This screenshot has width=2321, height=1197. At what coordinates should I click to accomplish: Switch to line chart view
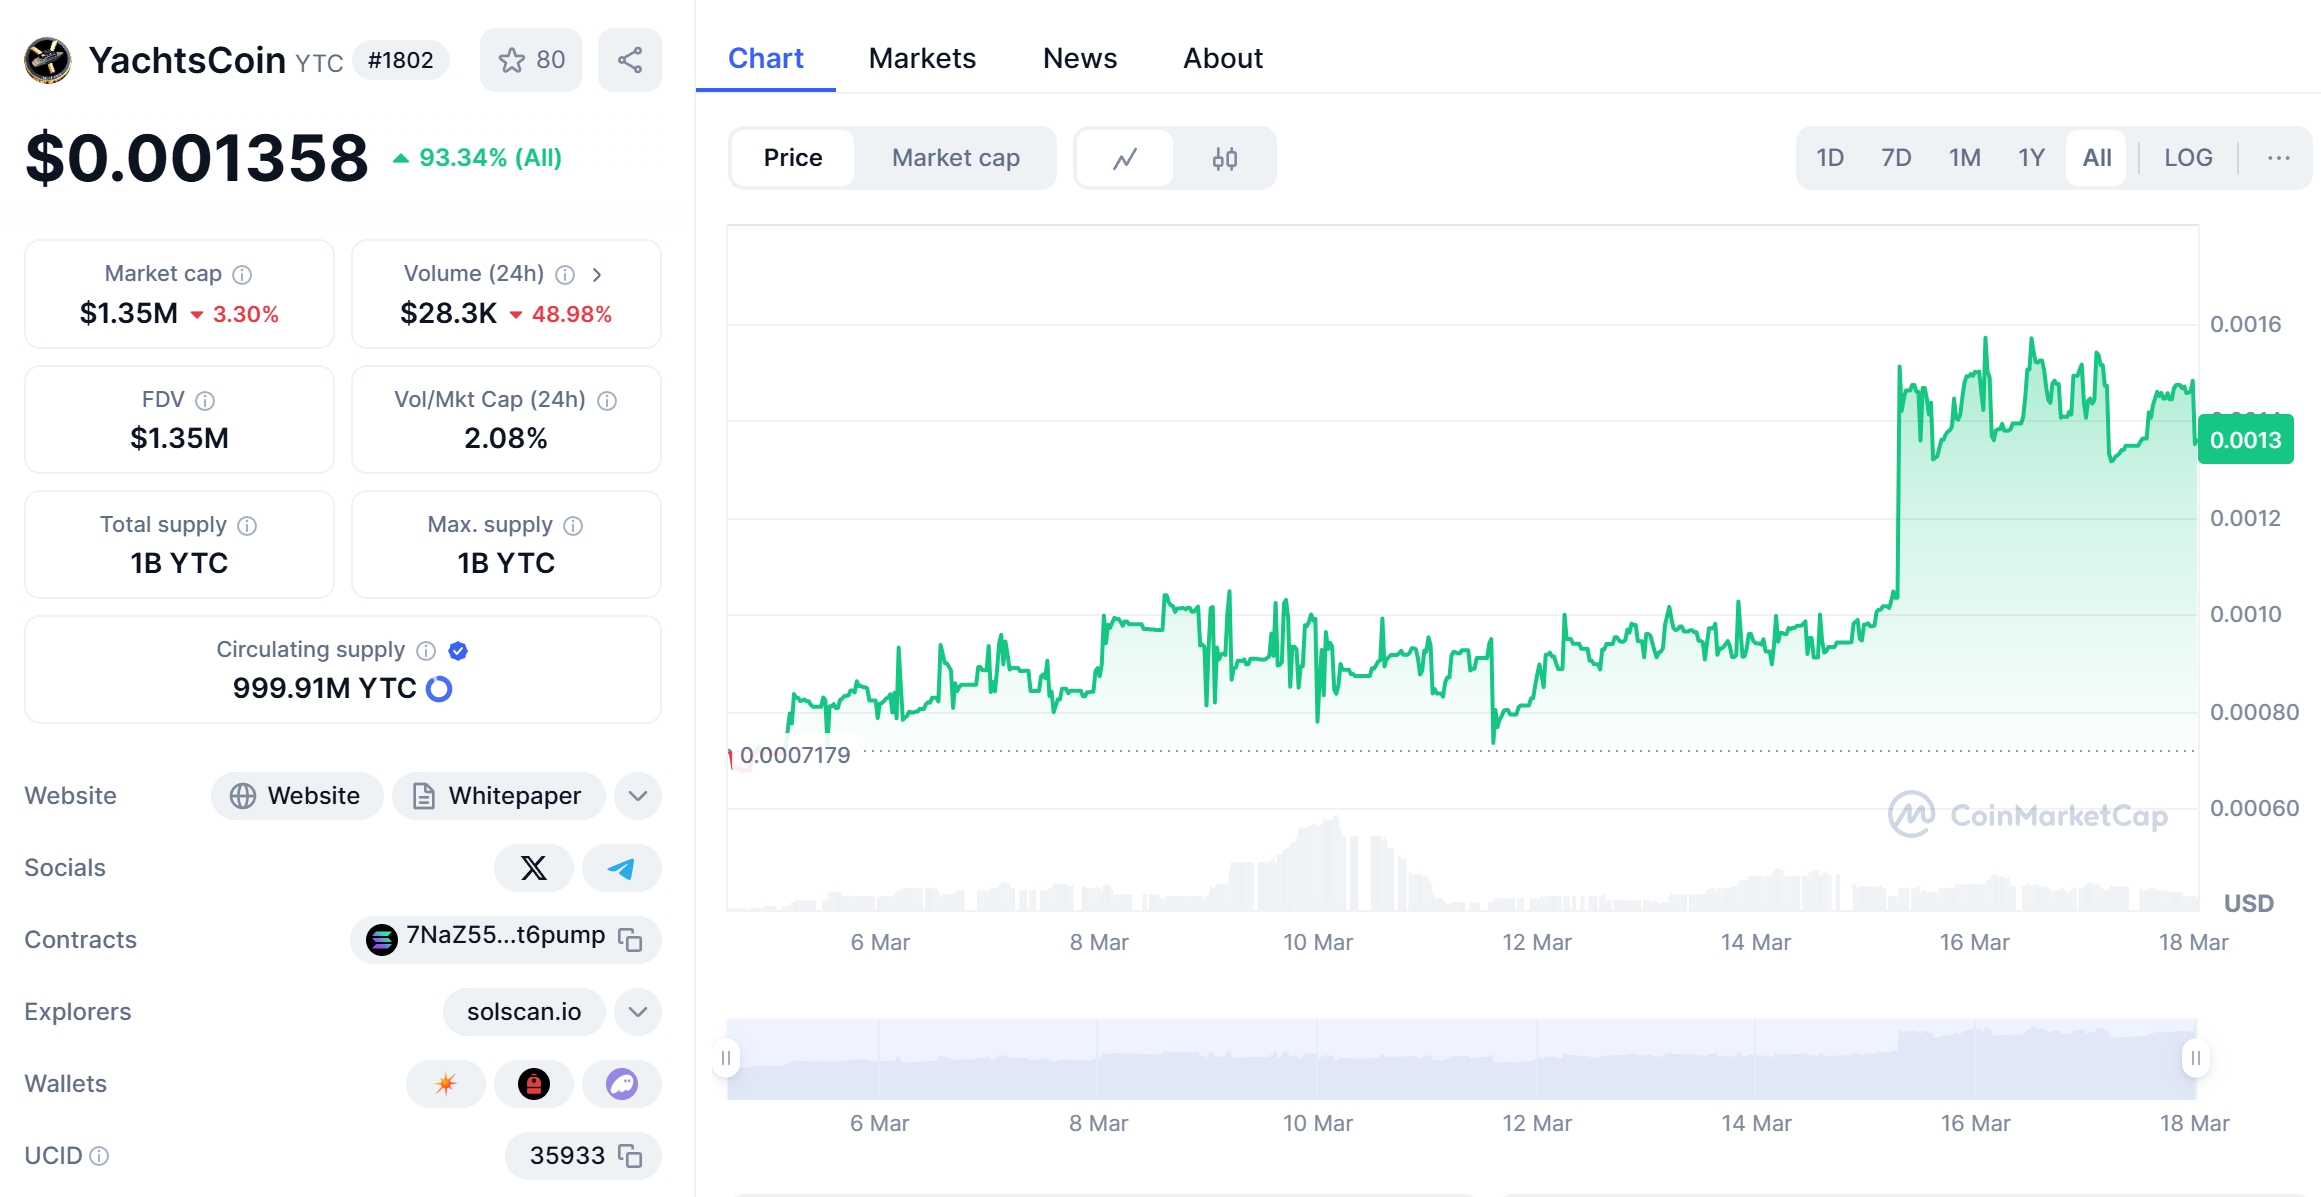[x=1125, y=158]
